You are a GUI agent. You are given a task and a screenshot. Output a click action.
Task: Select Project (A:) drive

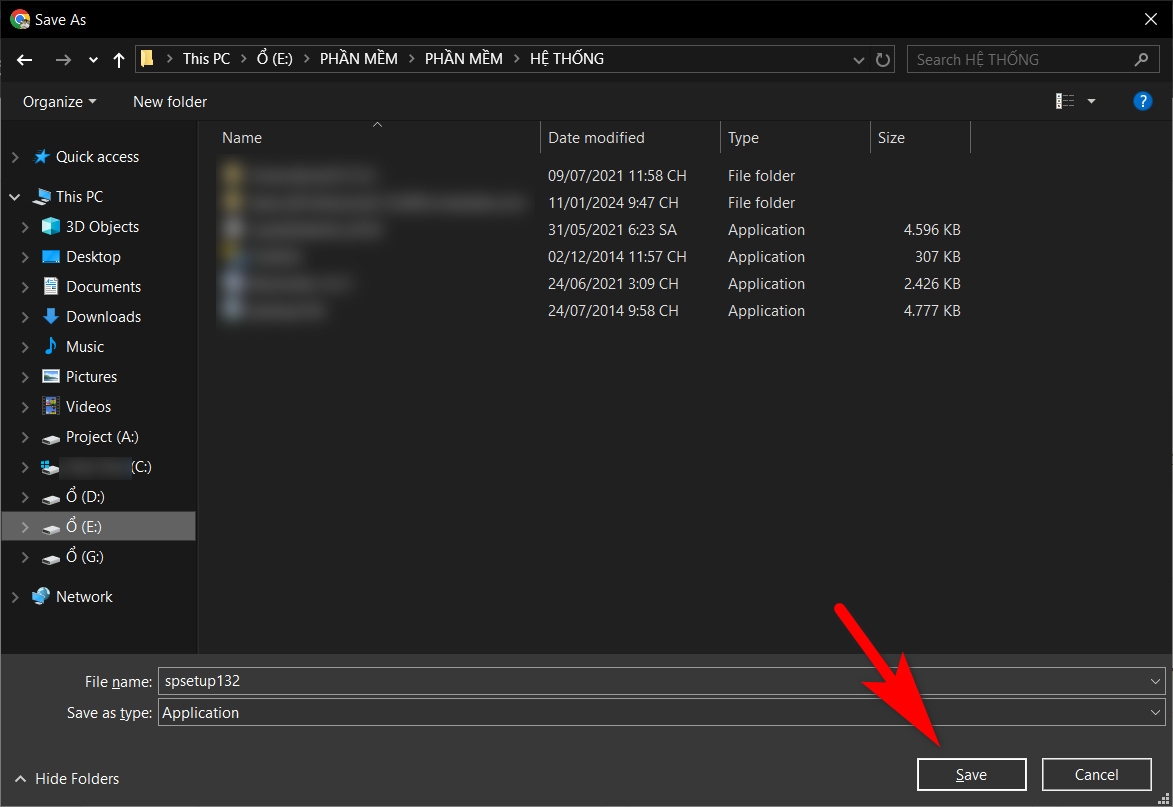102,436
